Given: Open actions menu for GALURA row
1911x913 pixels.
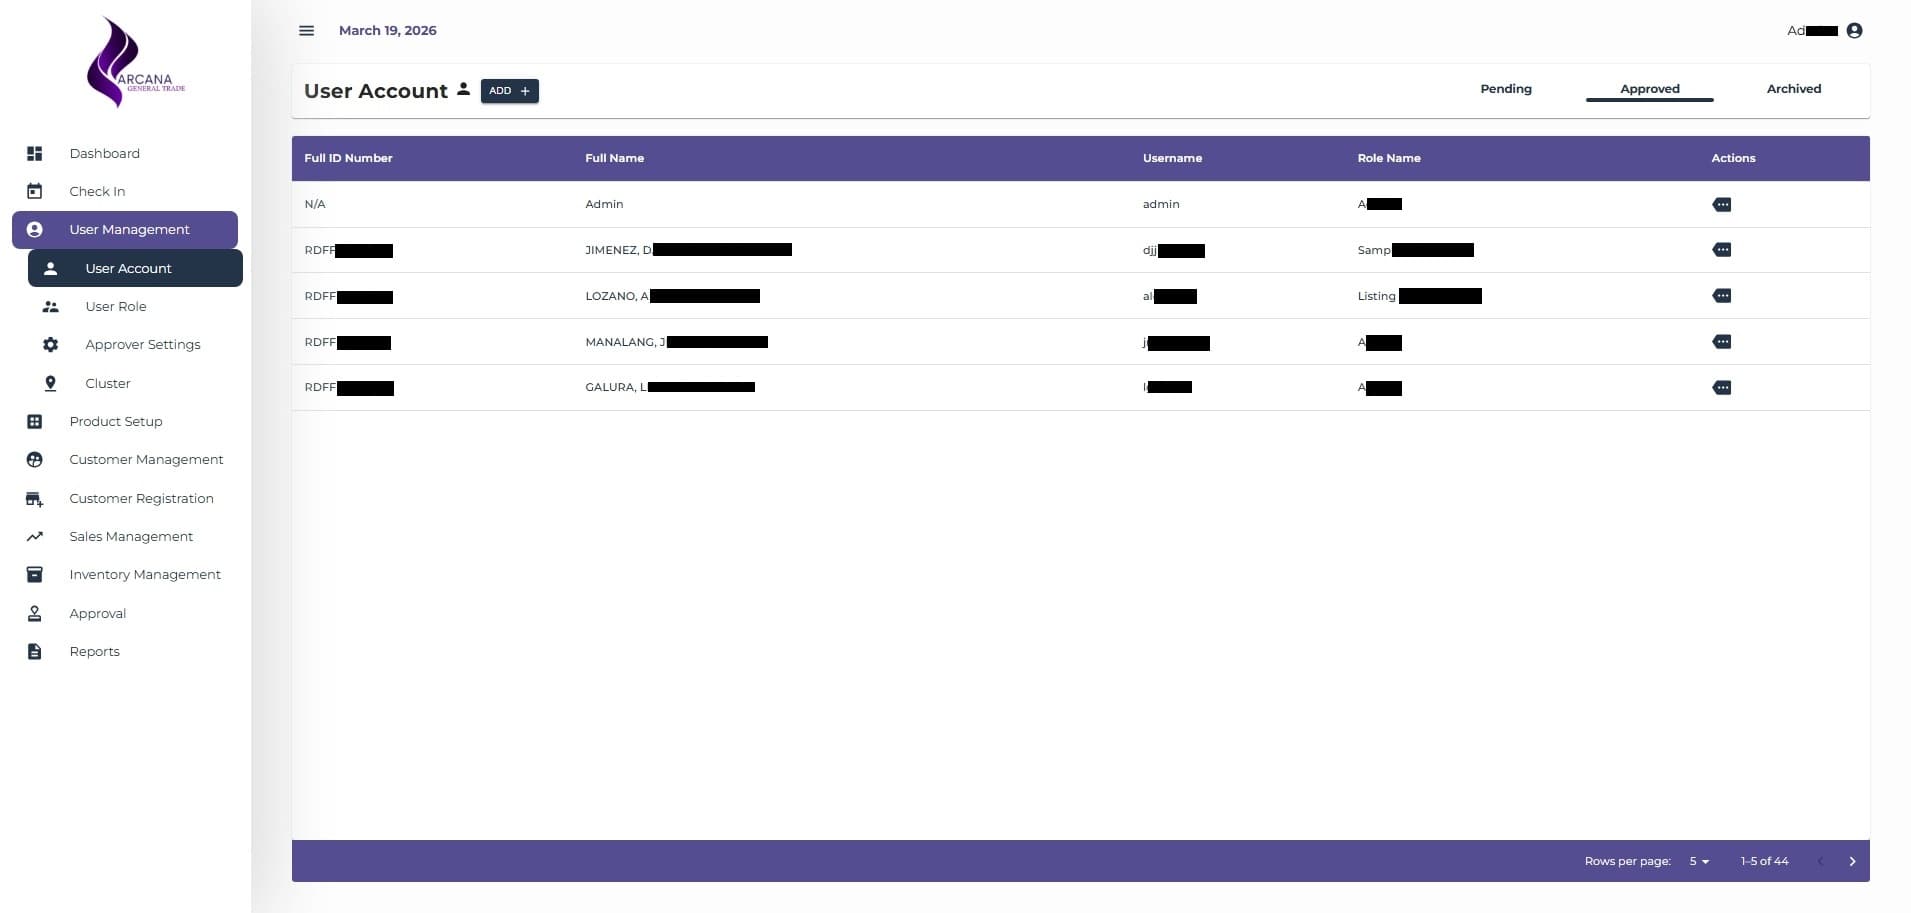Looking at the screenshot, I should pyautogui.click(x=1722, y=387).
